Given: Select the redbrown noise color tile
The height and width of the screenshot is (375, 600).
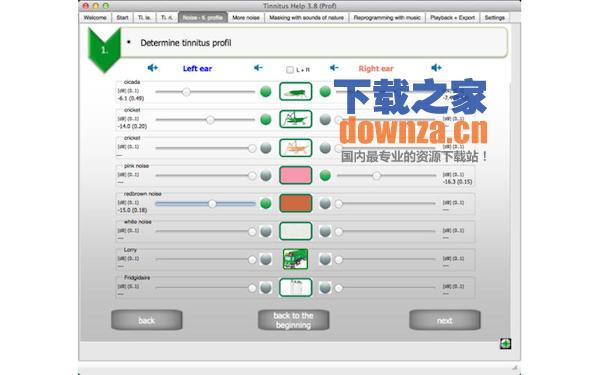Looking at the screenshot, I should (295, 203).
